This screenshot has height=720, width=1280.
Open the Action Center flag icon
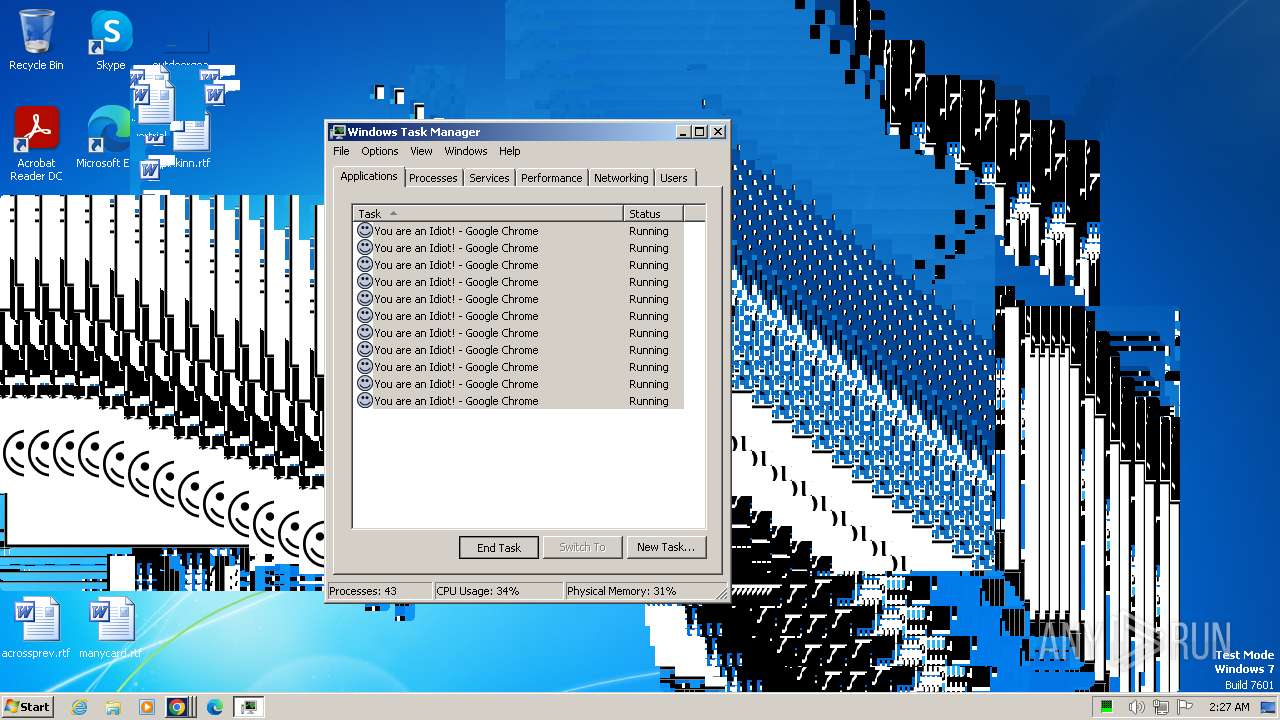click(x=1184, y=707)
